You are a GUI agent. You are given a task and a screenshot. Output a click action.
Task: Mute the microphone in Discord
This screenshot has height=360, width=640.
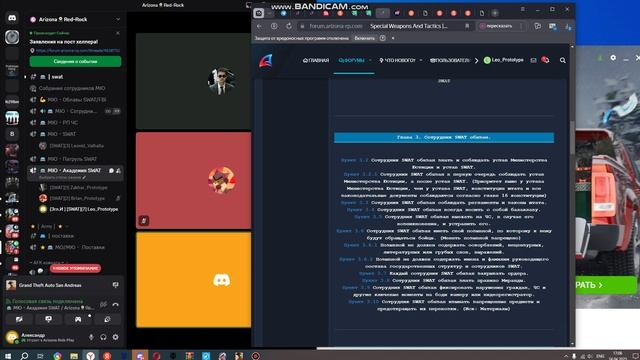91,337
